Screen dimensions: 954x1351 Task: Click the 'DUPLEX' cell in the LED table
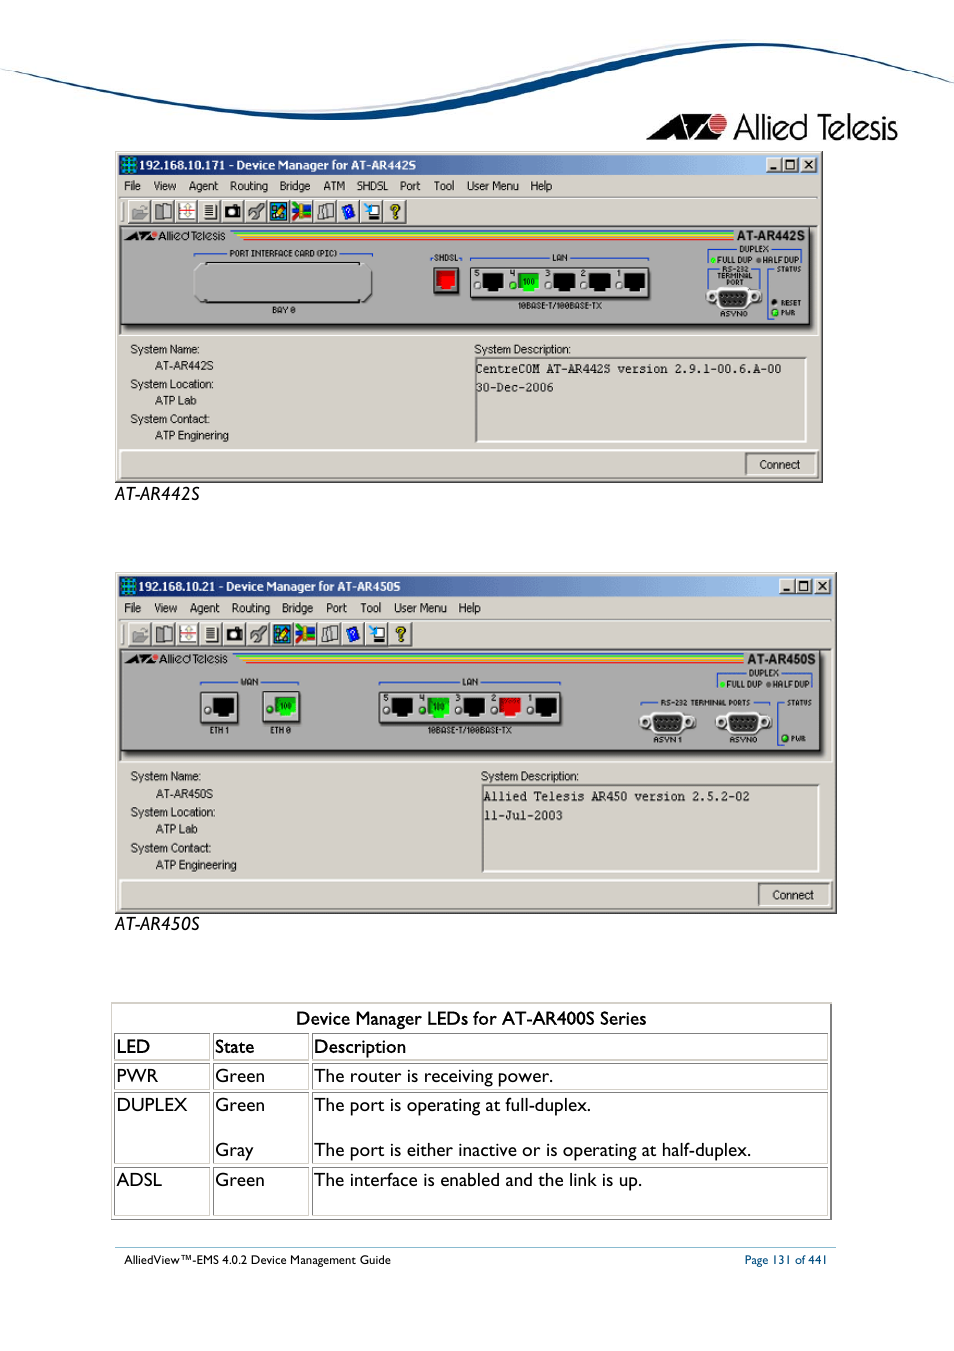(162, 1127)
